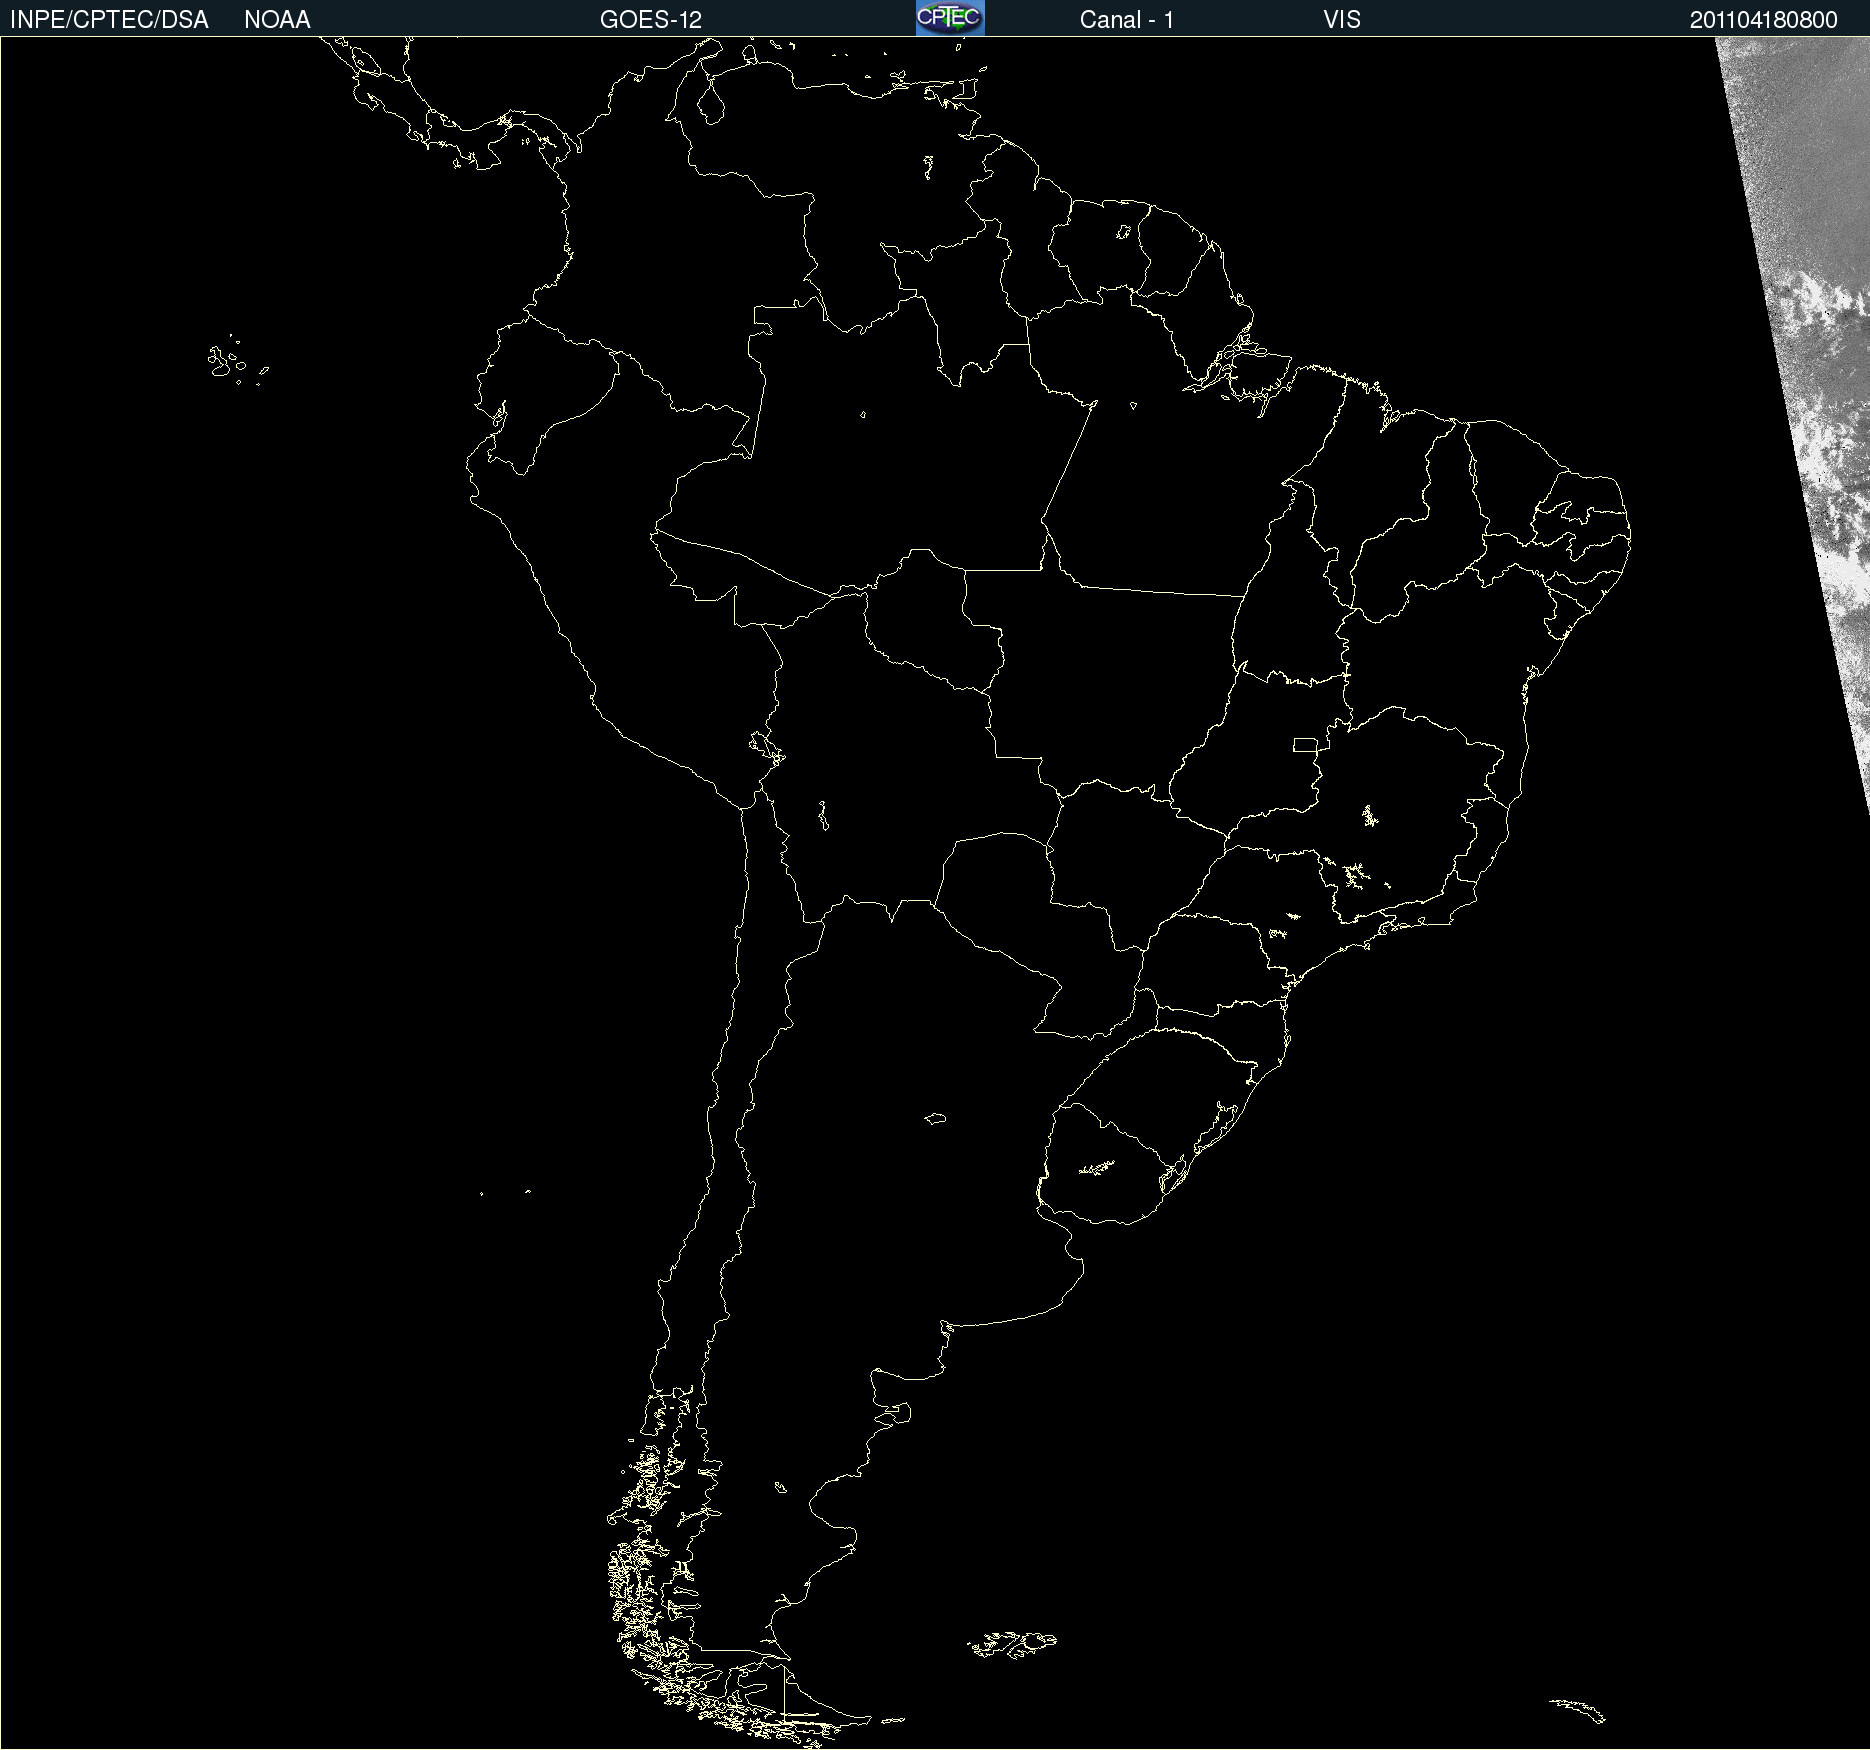Click the CPTEC logo in the header

pos(950,18)
